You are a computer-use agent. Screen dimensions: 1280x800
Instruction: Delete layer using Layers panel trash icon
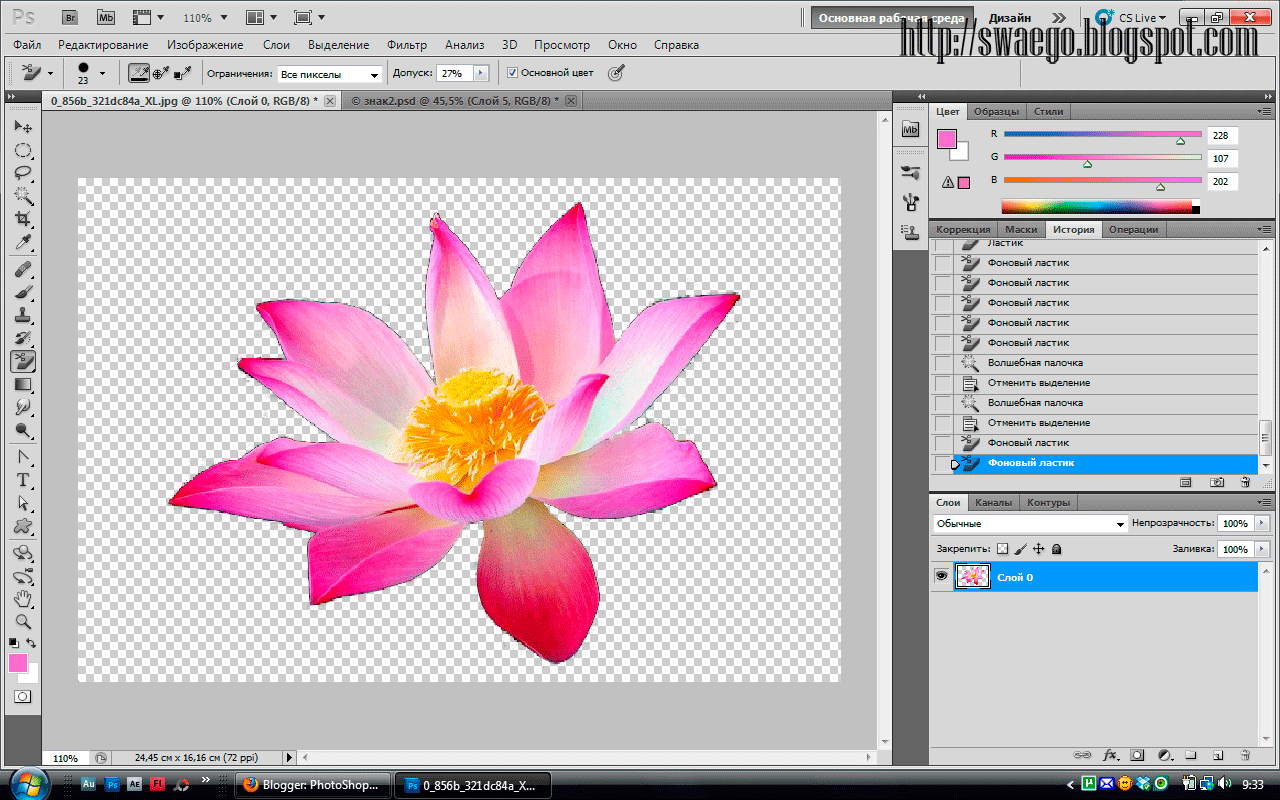click(x=1245, y=755)
